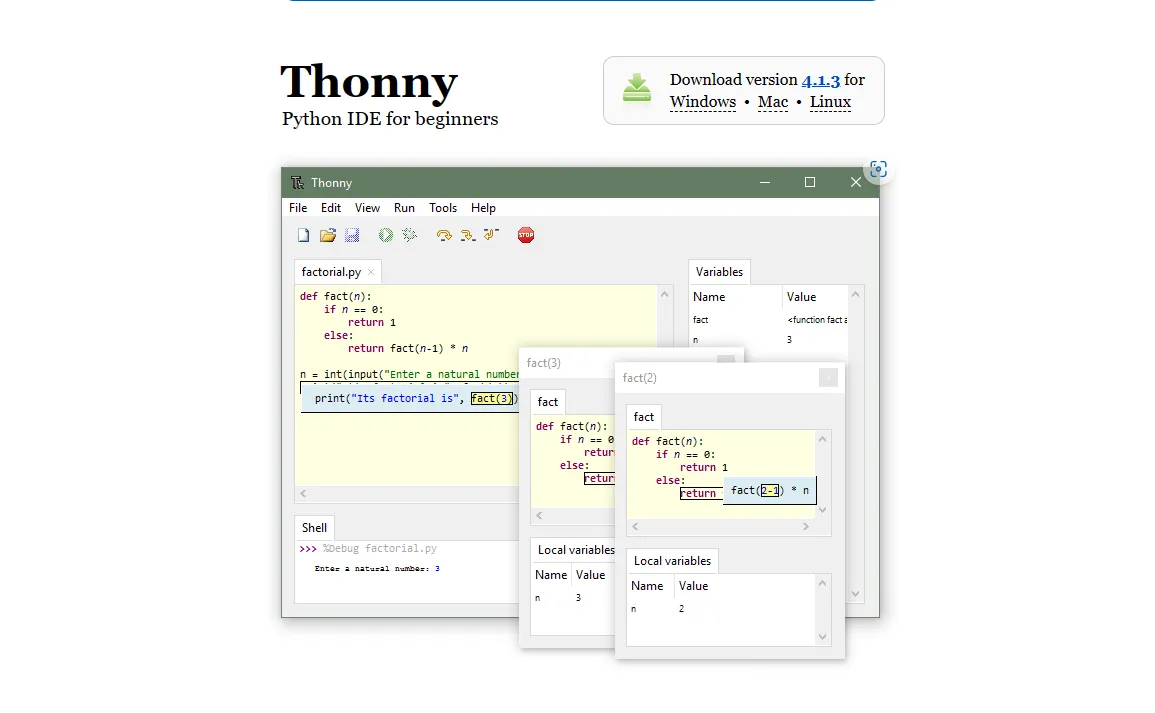Step into using the second arrow icon
1155x713 pixels.
tap(467, 234)
